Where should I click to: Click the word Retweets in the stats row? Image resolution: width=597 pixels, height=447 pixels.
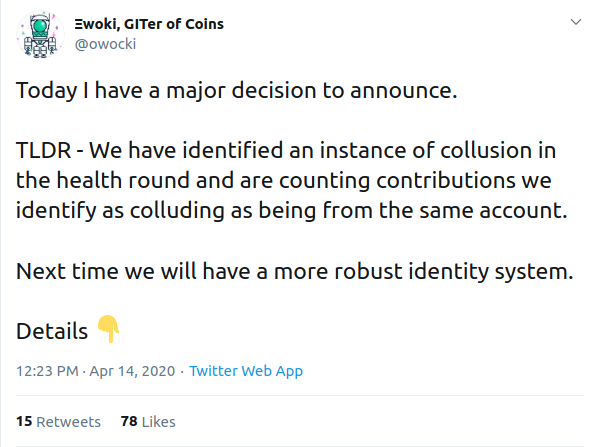click(69, 422)
